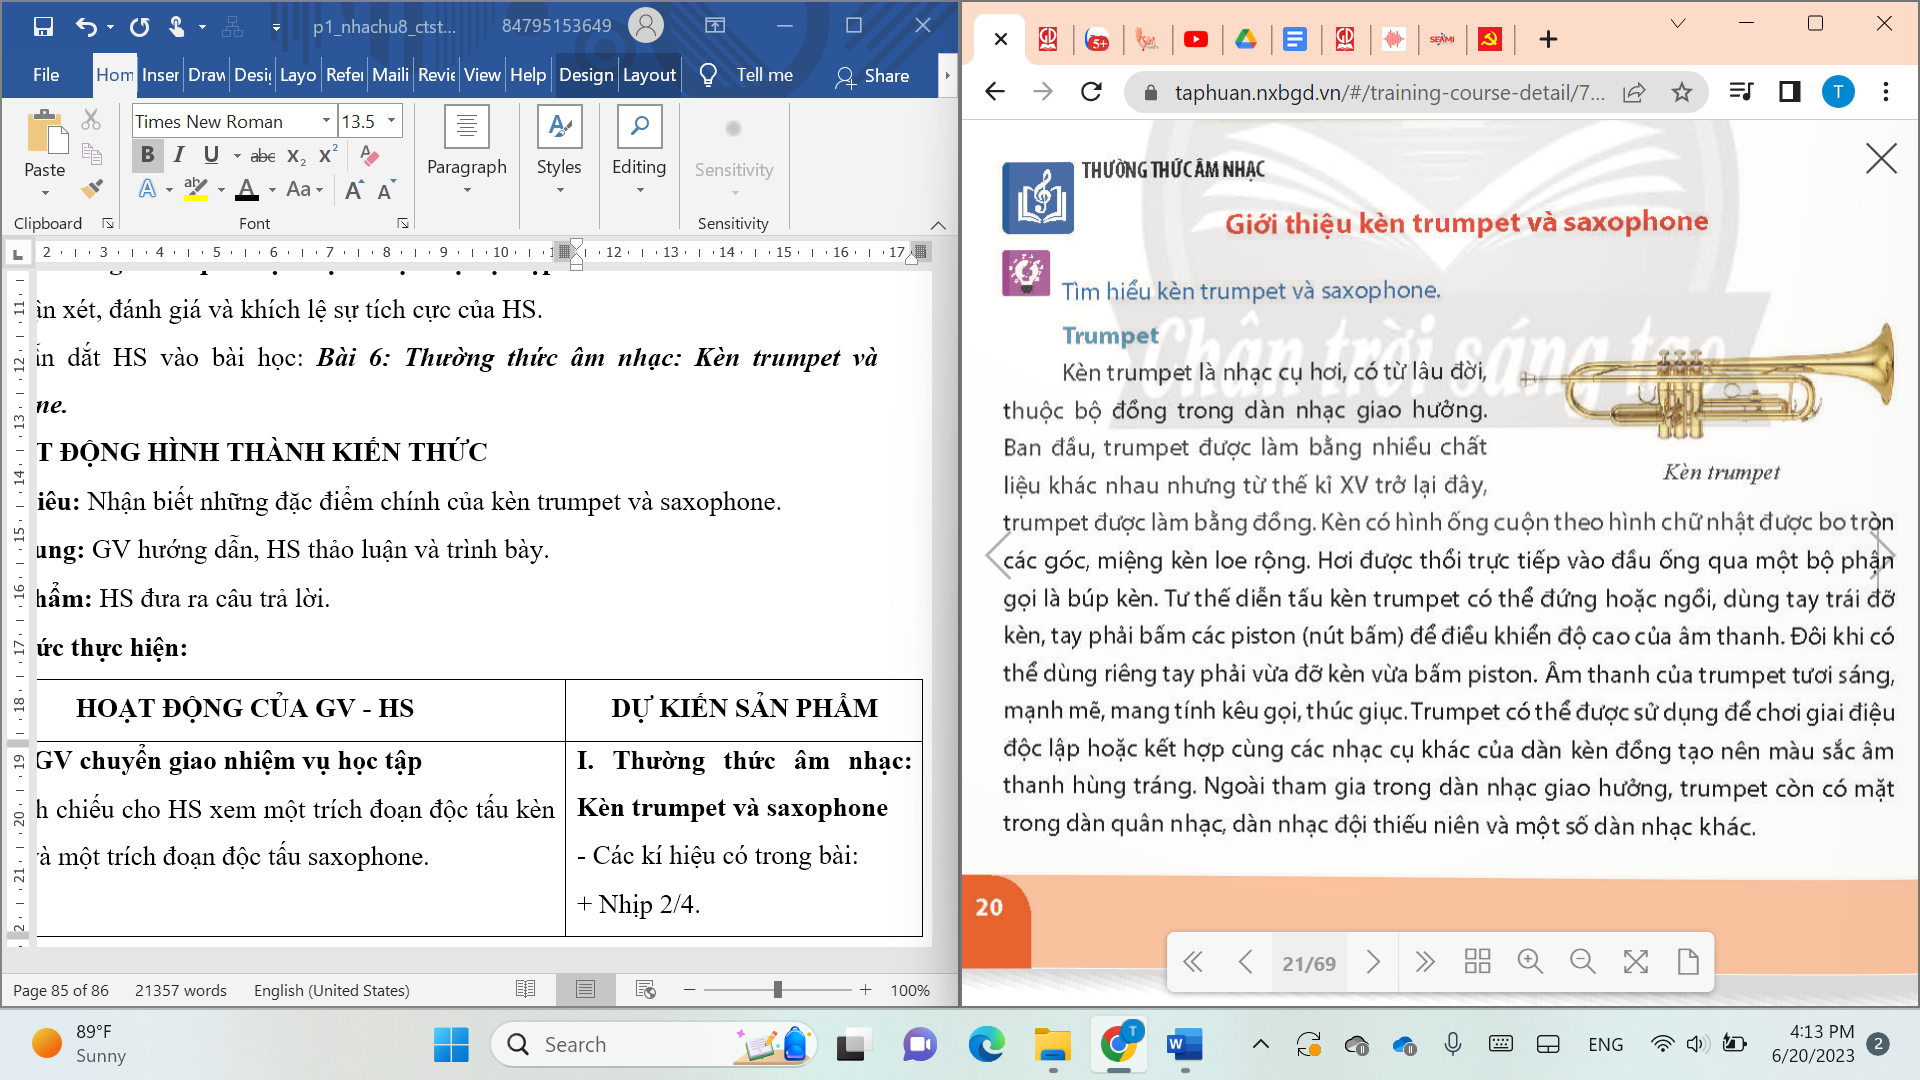Toggle Bold formatting
This screenshot has width=1920, height=1080.
pos(147,155)
